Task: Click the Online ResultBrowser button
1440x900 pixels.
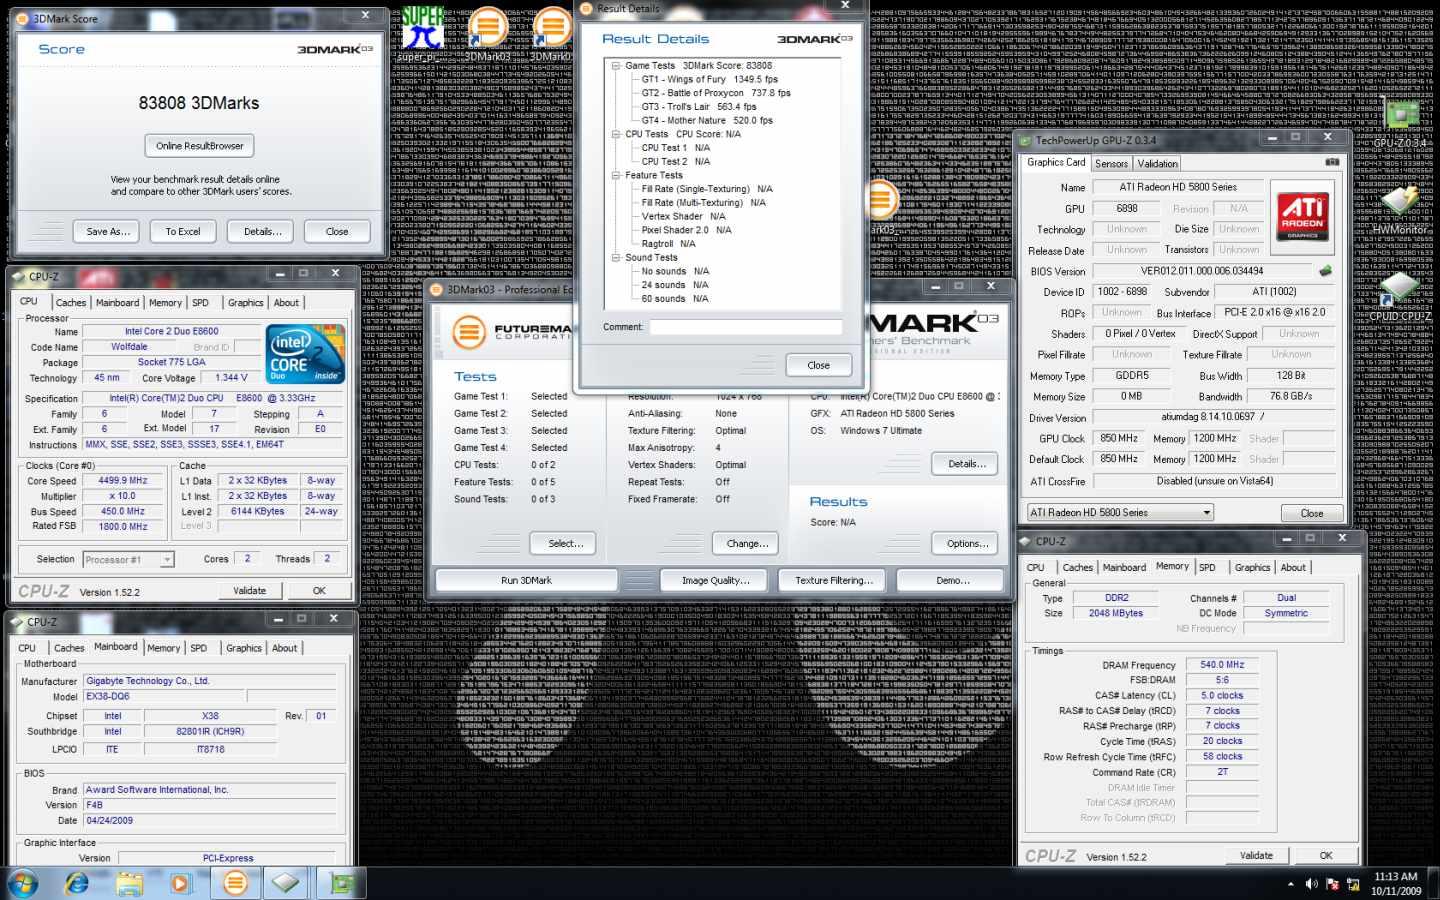Action: pyautogui.click(x=199, y=146)
